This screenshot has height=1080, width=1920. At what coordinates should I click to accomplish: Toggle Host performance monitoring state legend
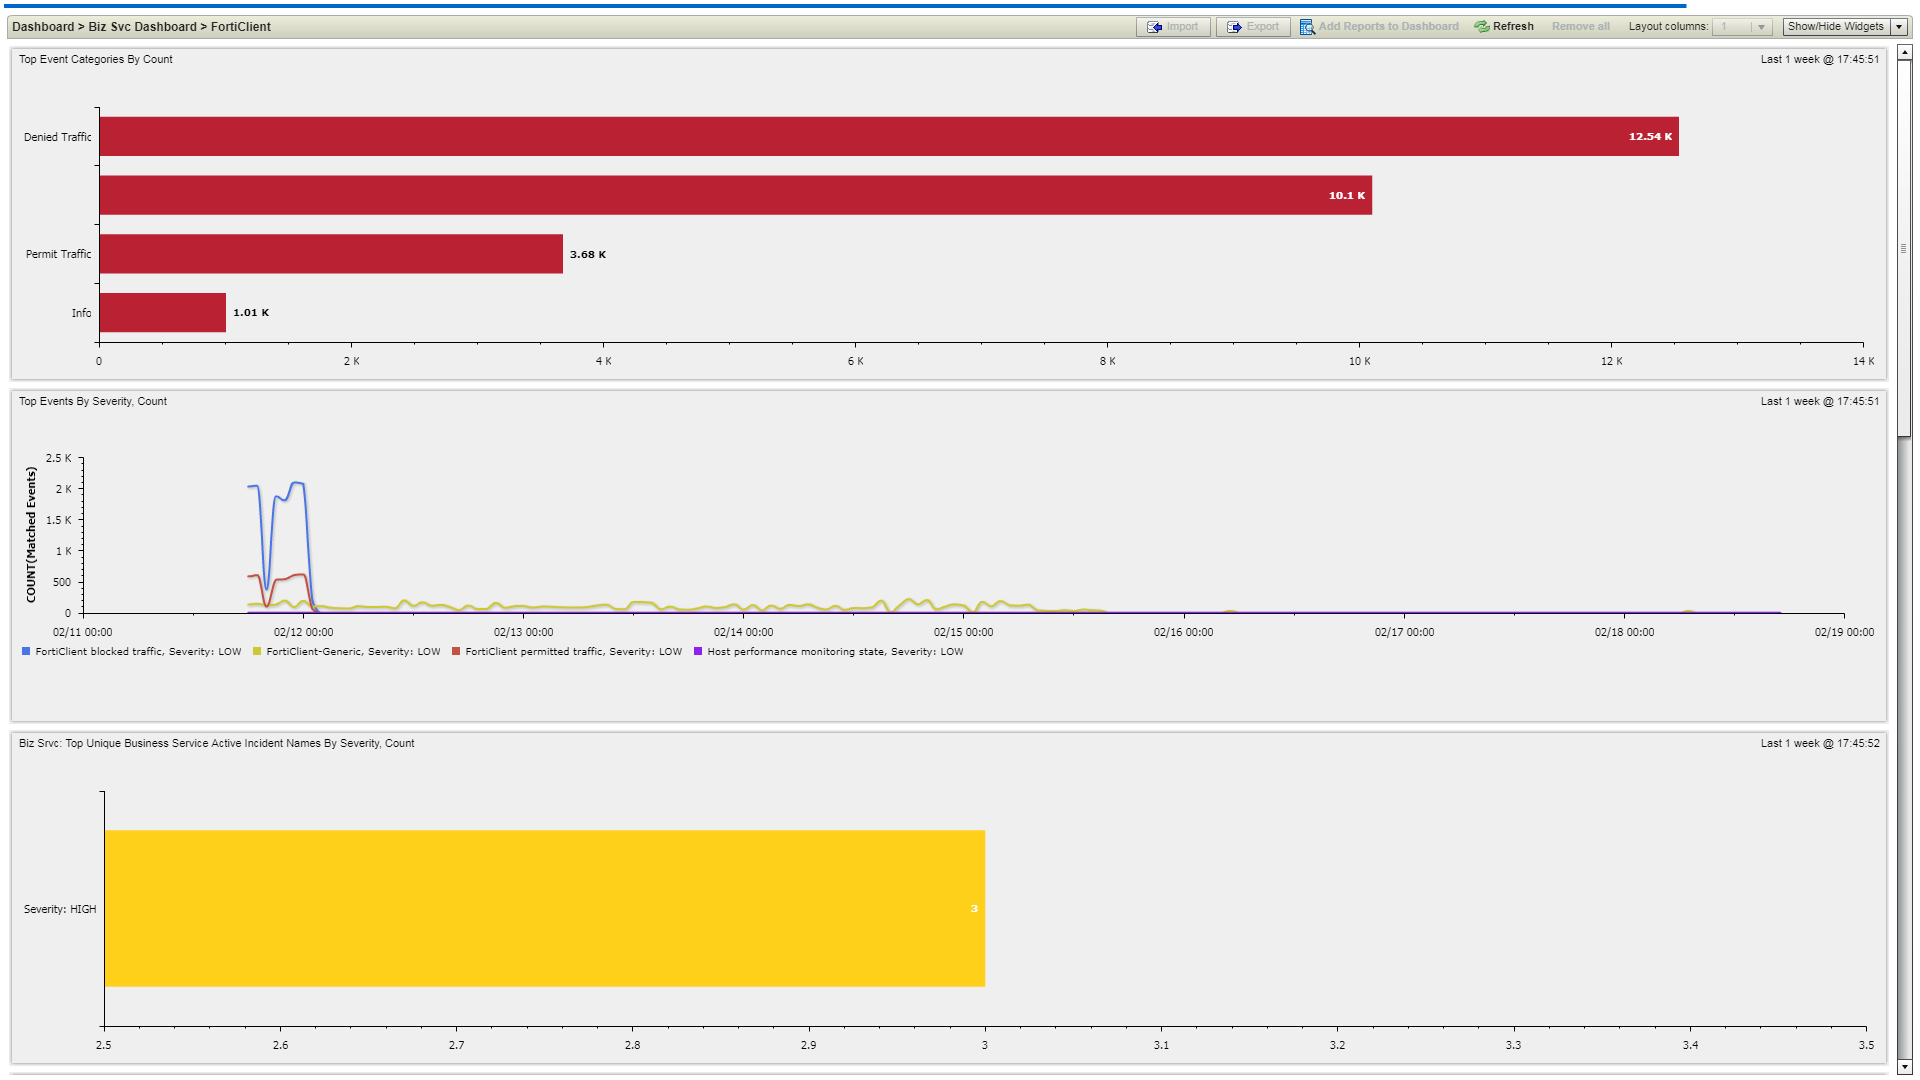[x=835, y=652]
